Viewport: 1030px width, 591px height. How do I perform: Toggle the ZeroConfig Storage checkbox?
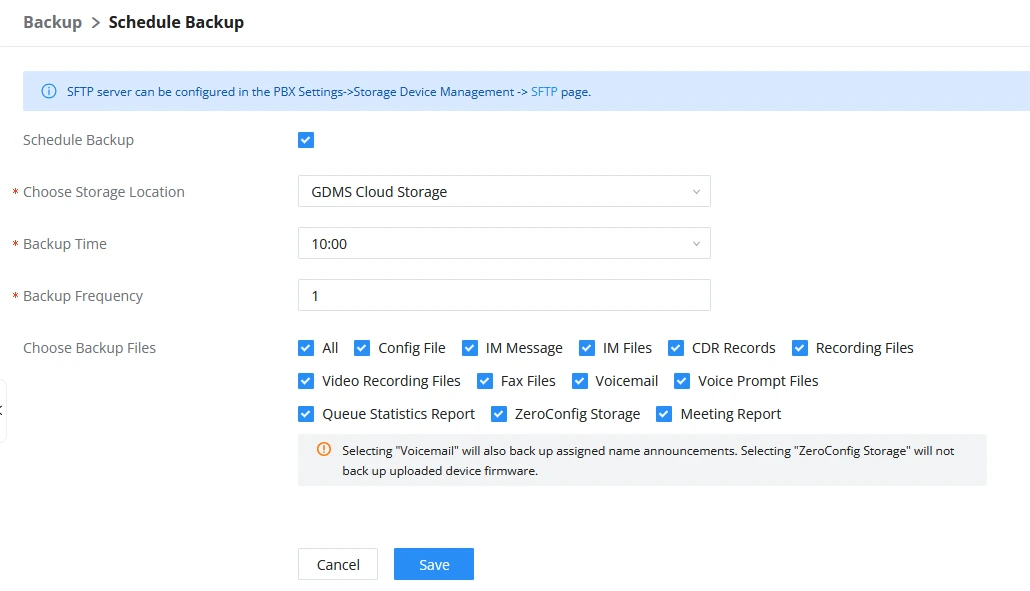499,414
